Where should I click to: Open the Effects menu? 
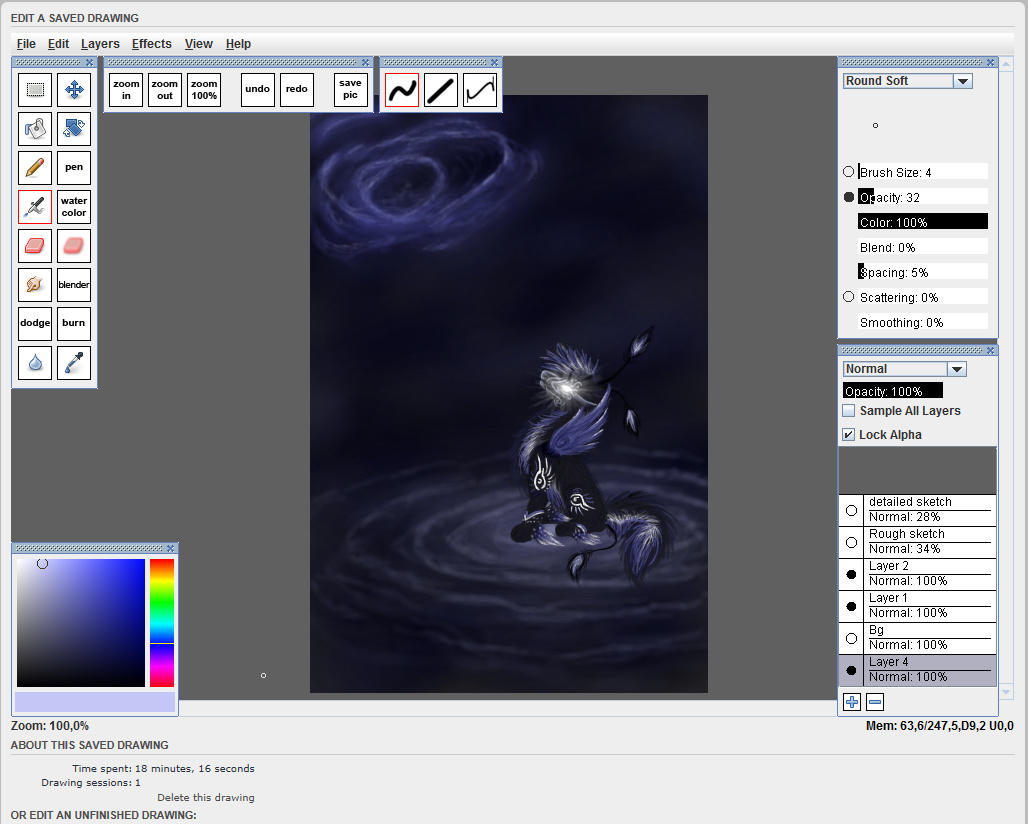[x=151, y=44]
